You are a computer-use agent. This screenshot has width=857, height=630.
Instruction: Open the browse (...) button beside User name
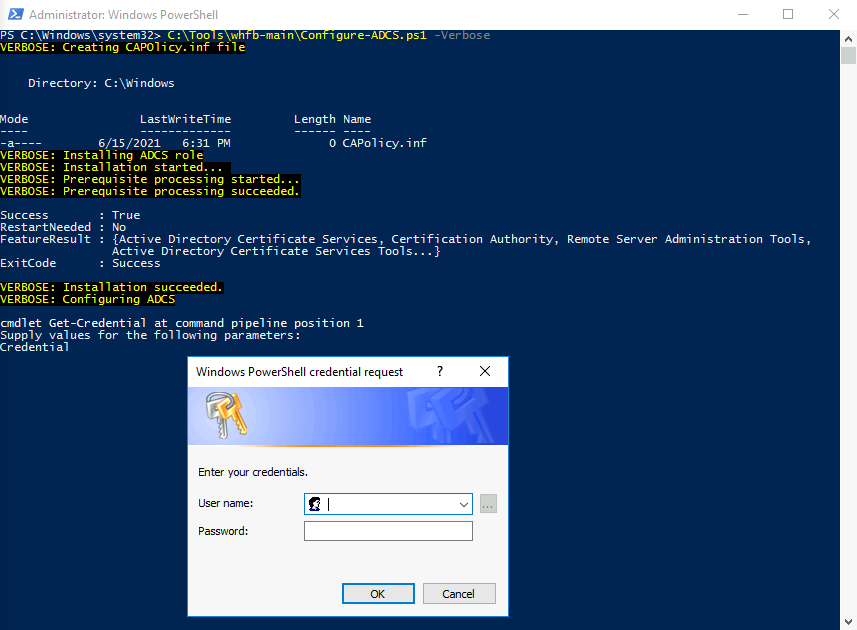point(488,504)
